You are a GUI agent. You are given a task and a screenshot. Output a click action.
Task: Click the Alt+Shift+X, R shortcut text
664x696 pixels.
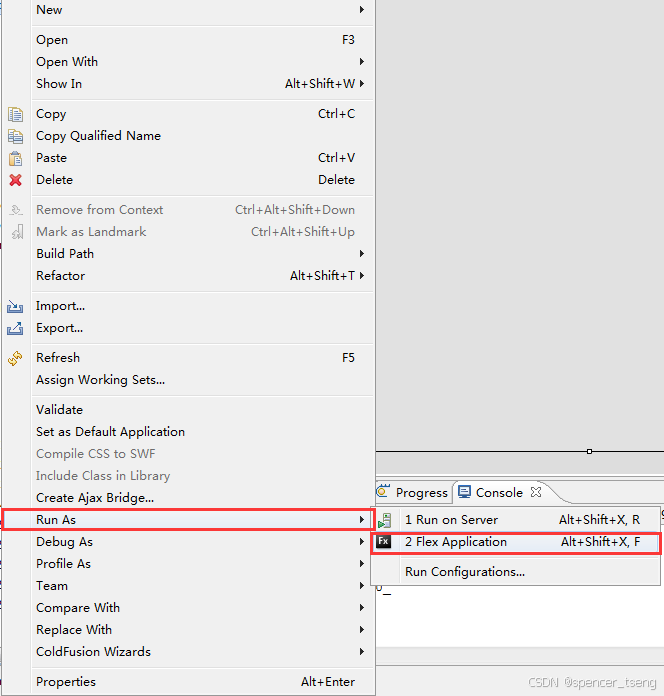coord(600,520)
